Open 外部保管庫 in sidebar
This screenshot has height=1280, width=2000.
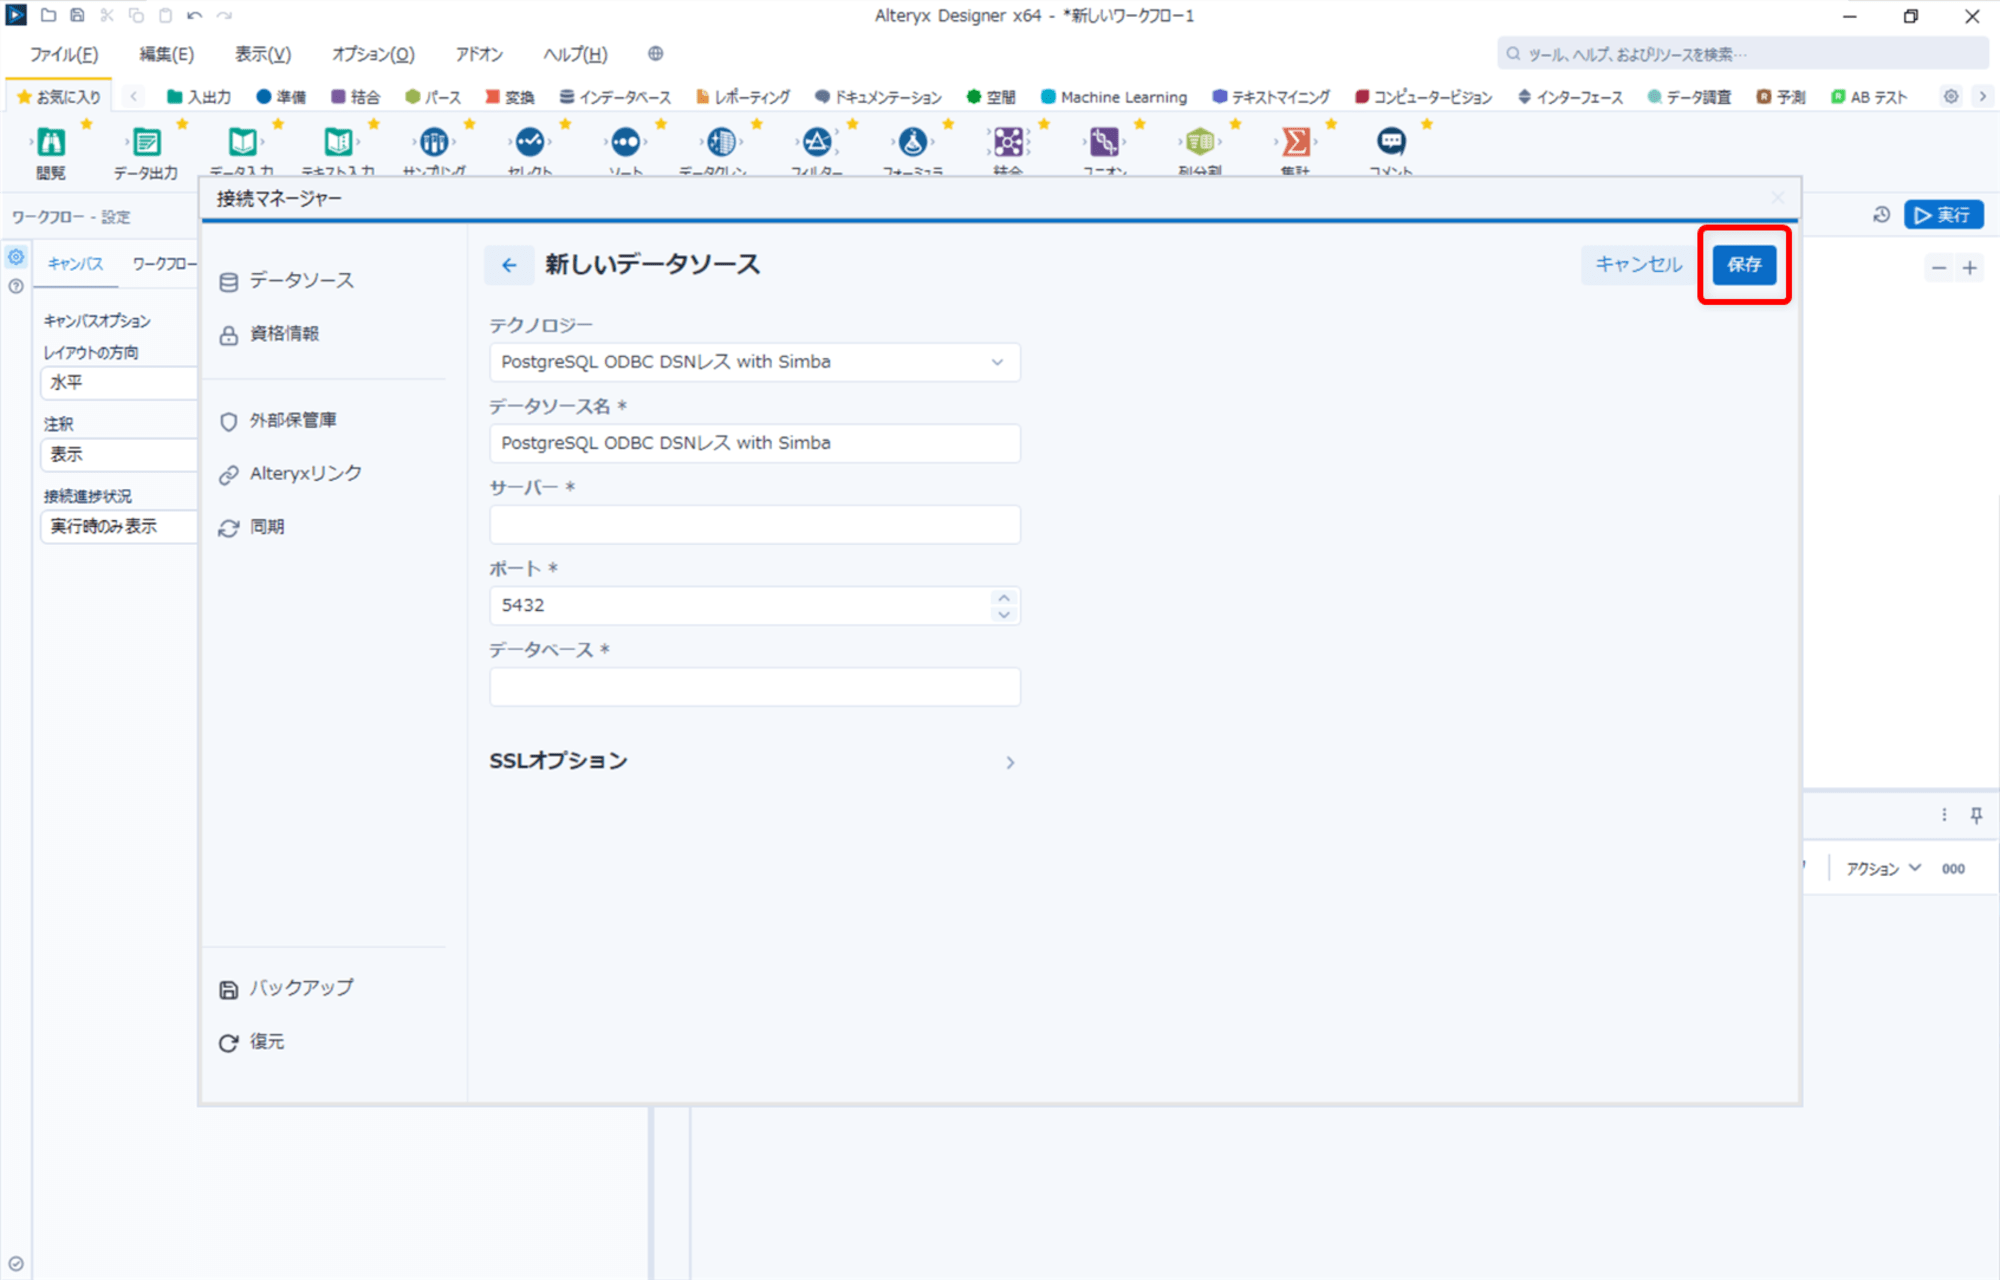pos(277,421)
